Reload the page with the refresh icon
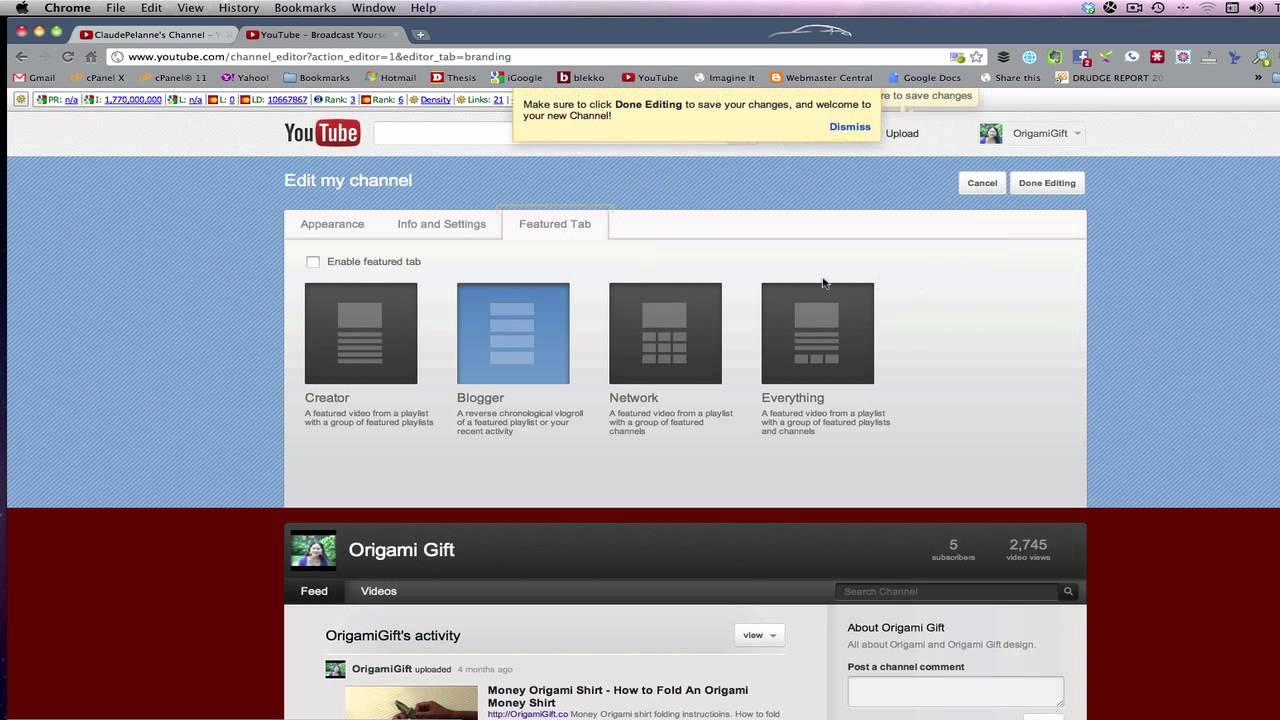 pos(68,57)
